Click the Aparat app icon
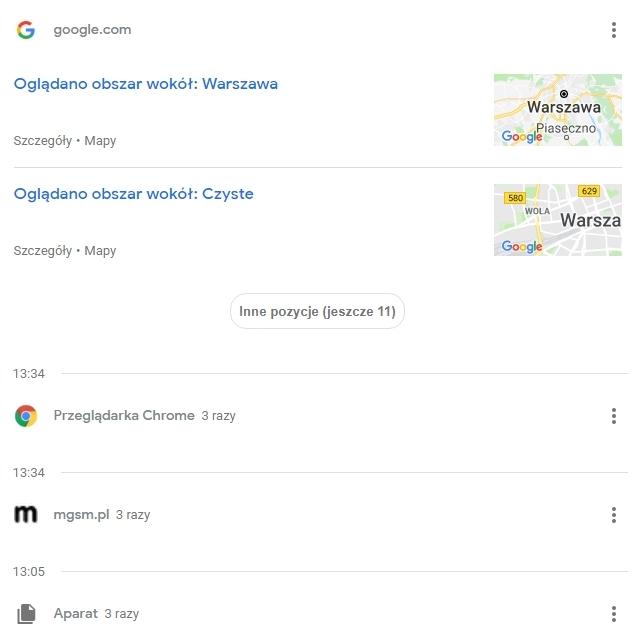This screenshot has height=638, width=638. [x=26, y=614]
